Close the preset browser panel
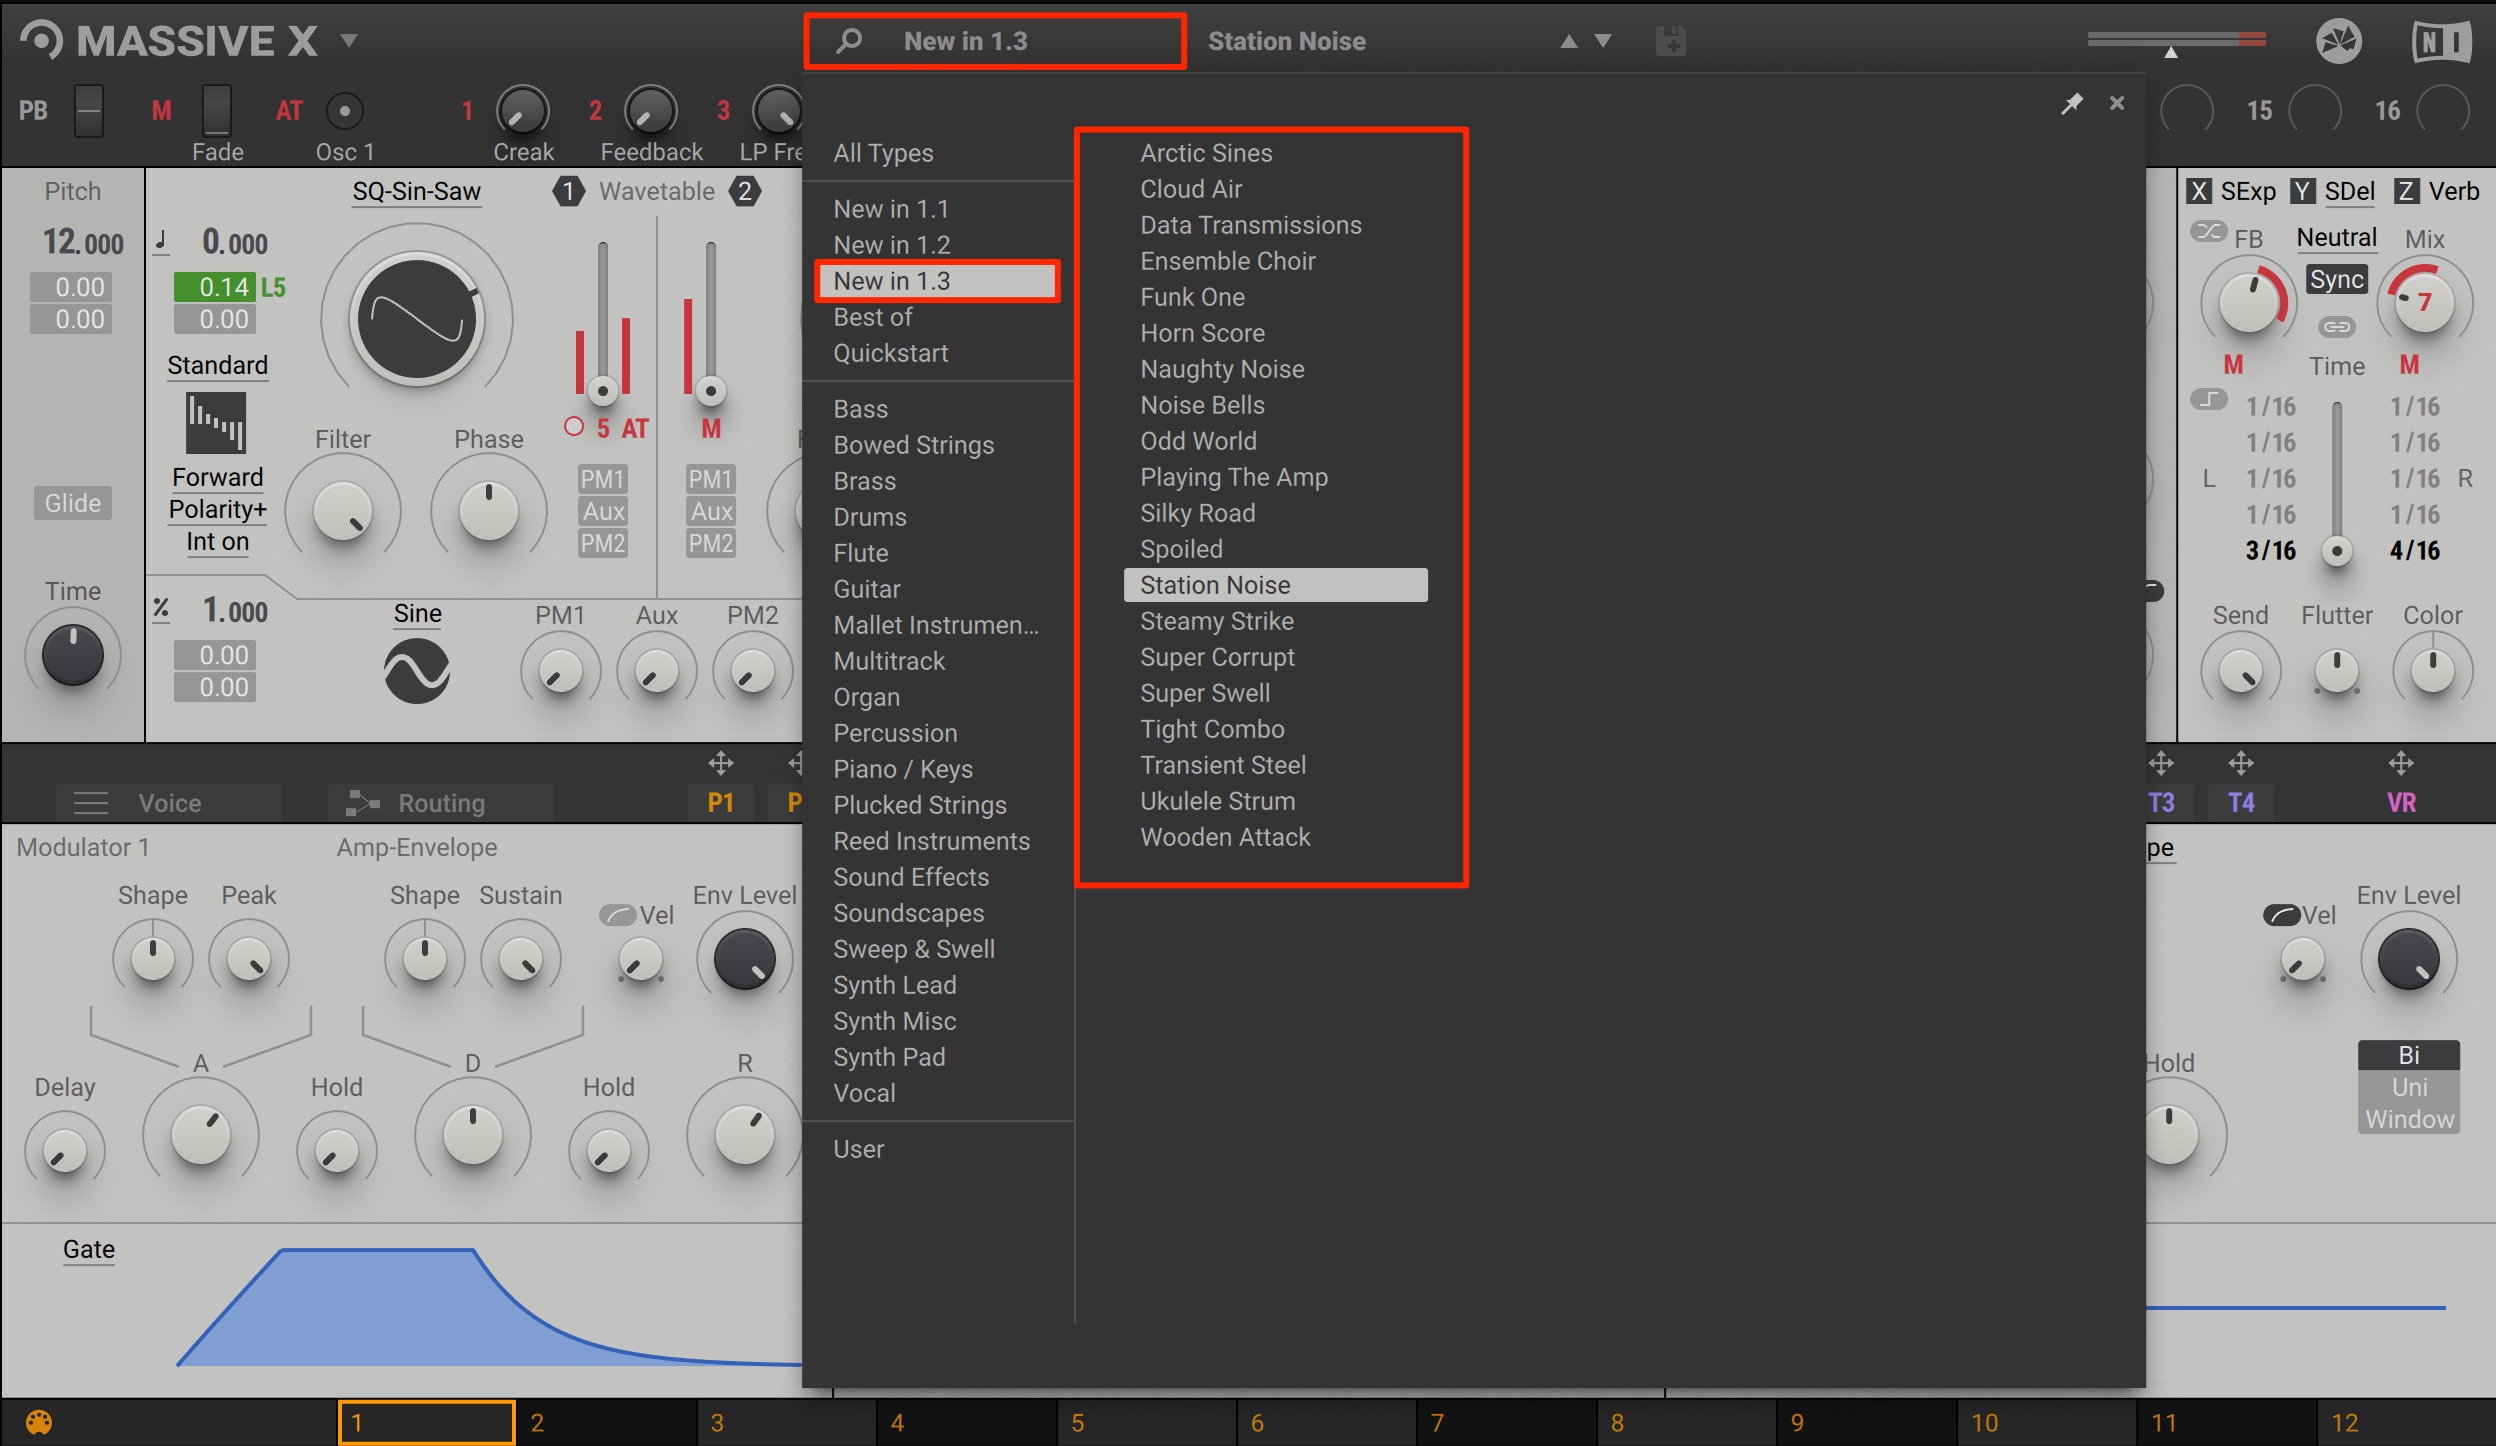 tap(2117, 103)
